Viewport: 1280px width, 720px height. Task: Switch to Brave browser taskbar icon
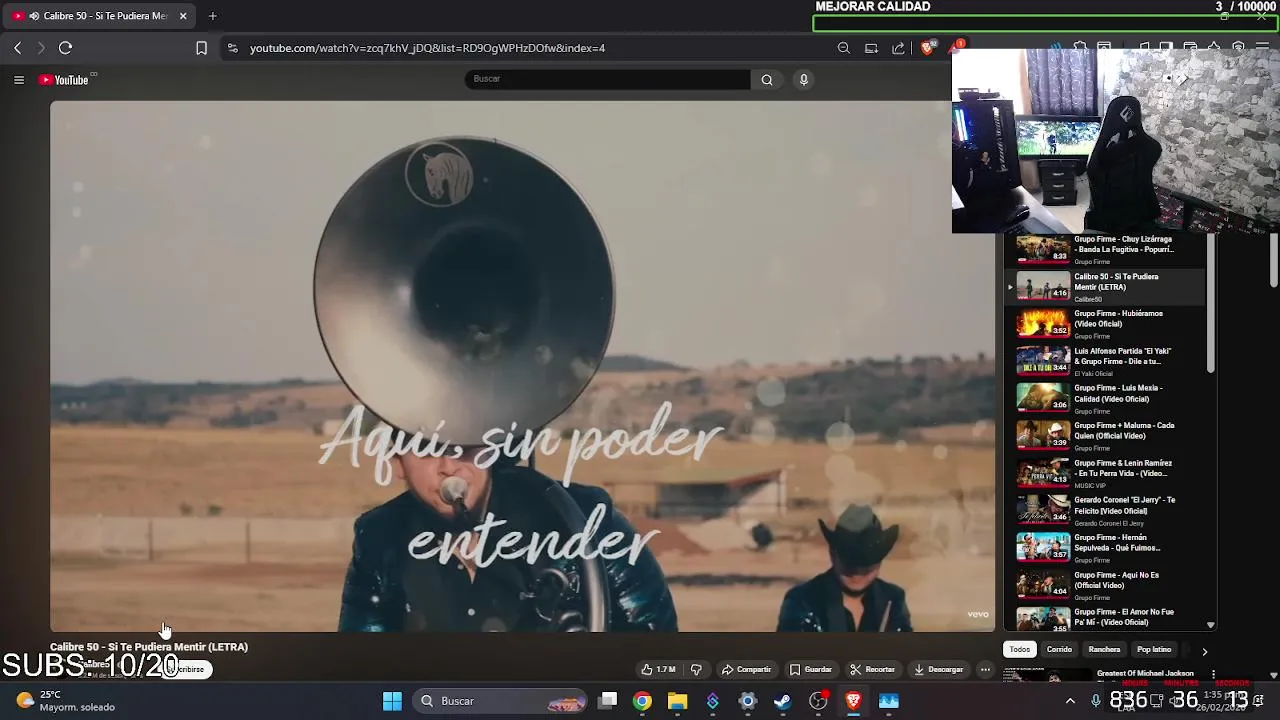click(x=853, y=701)
